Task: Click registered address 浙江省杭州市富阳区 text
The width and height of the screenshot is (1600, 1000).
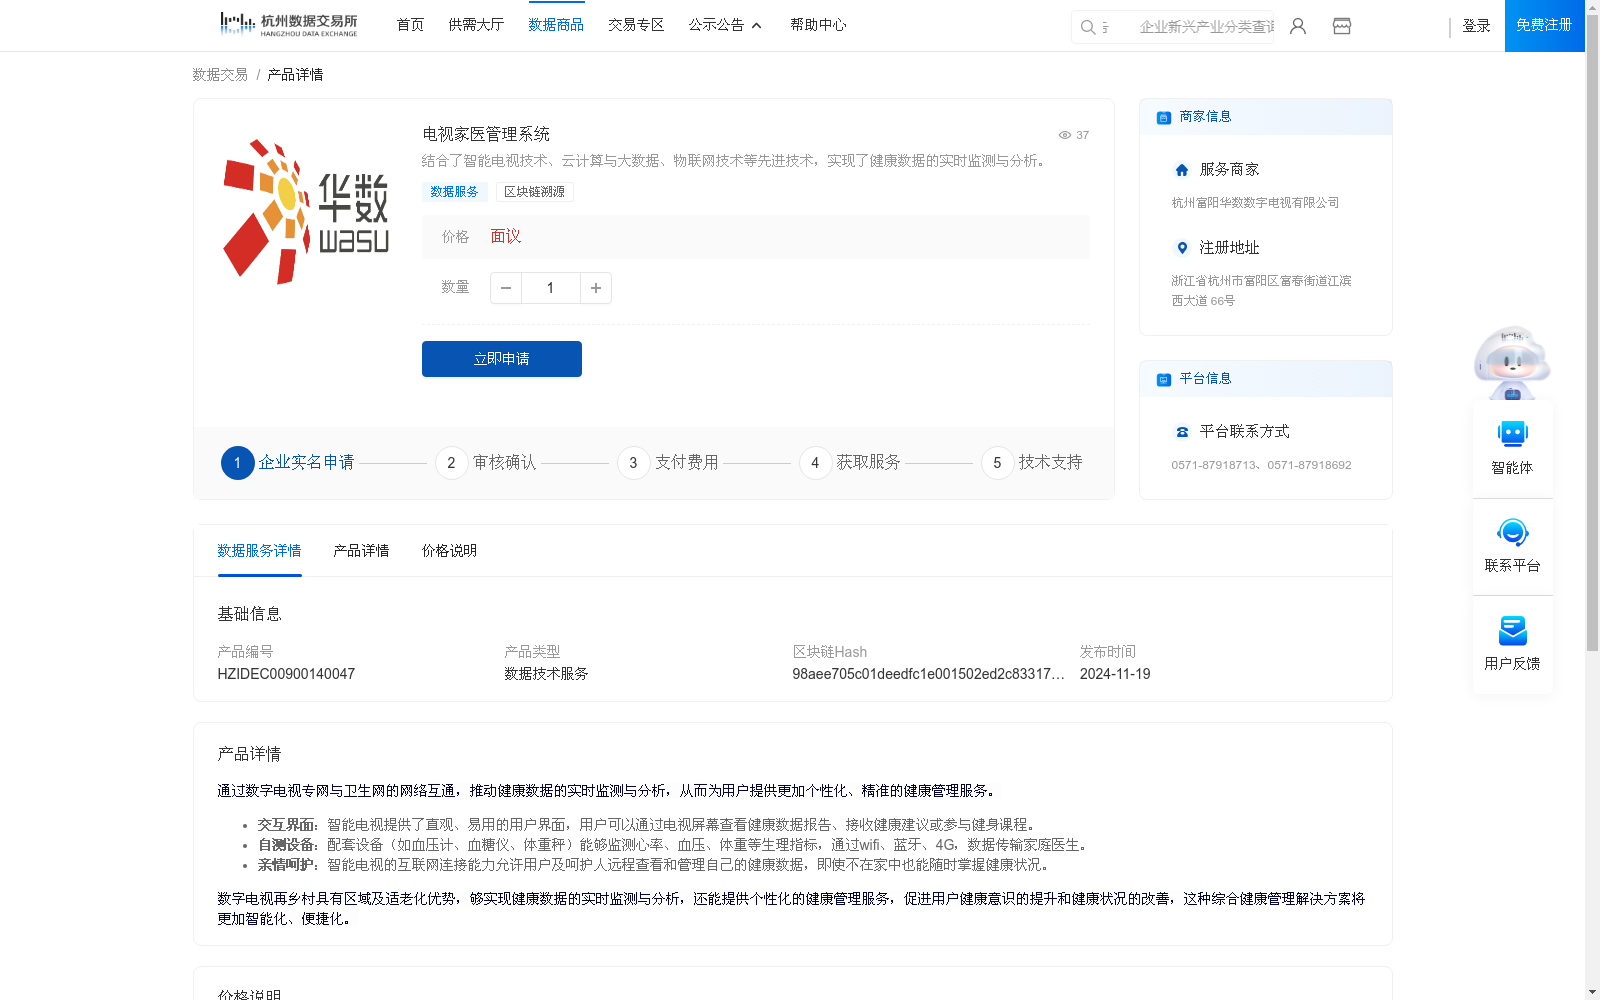Action: tap(1261, 291)
